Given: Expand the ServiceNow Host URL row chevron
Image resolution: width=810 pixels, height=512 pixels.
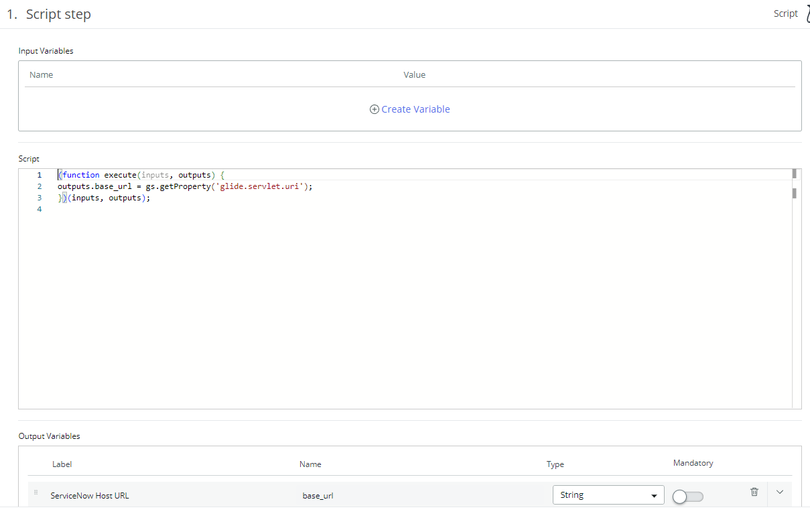Looking at the screenshot, I should pos(780,492).
